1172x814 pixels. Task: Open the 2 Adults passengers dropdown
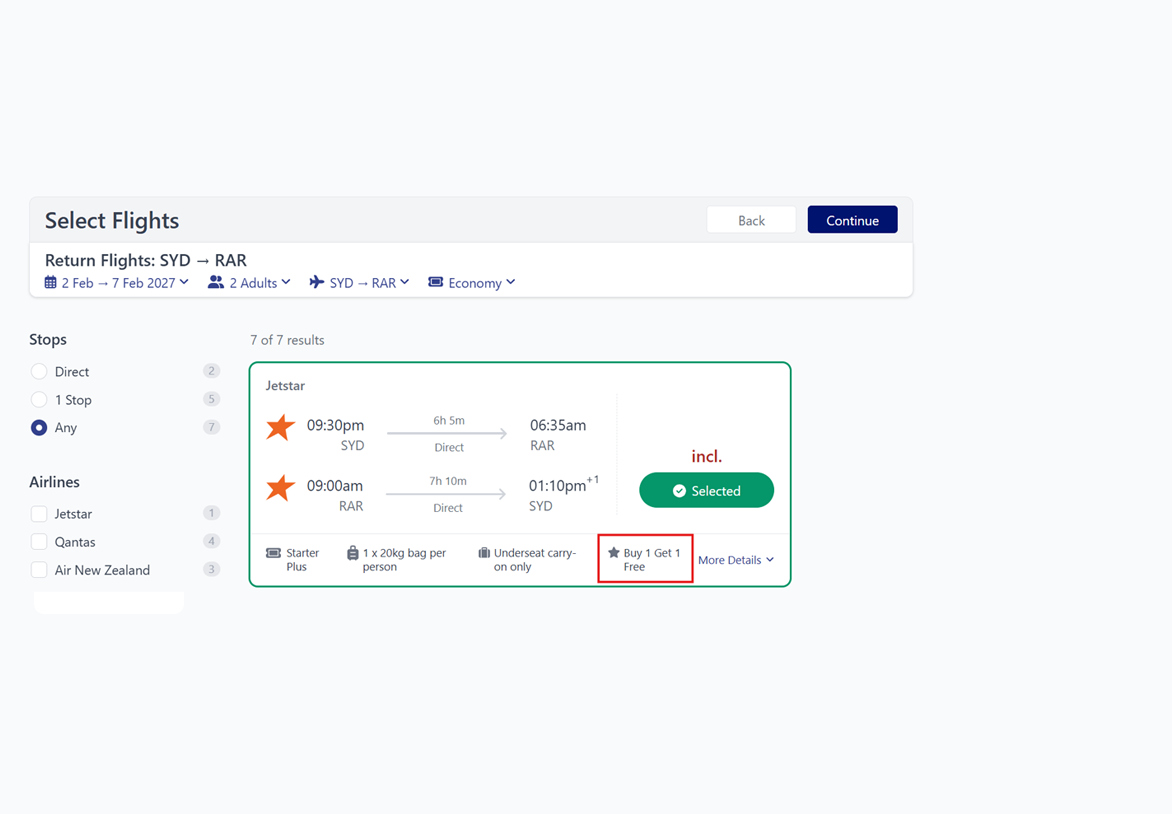(250, 283)
